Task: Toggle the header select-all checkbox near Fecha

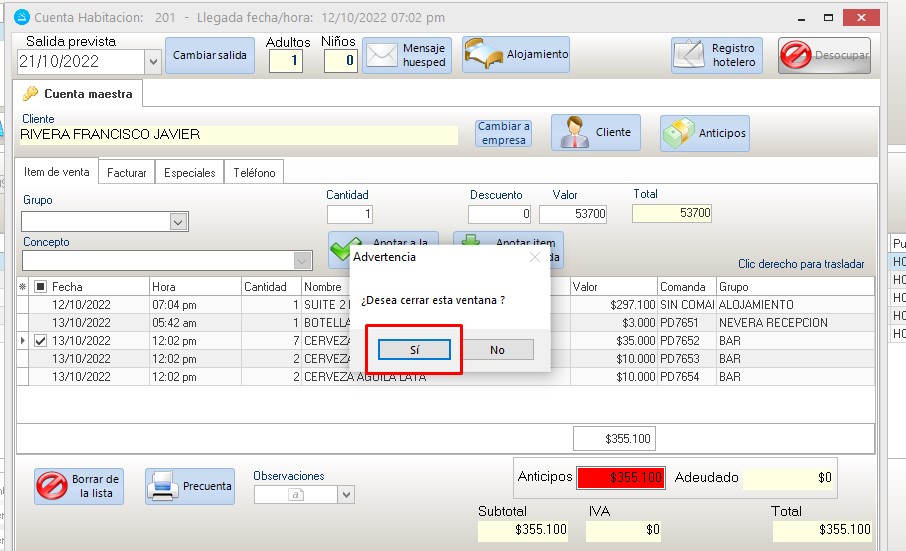Action: click(x=40, y=287)
